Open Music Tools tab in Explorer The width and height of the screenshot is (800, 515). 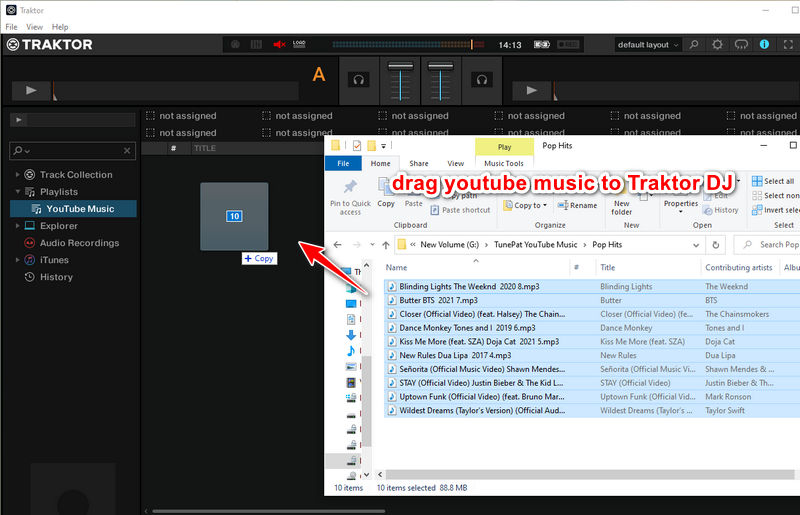click(504, 163)
